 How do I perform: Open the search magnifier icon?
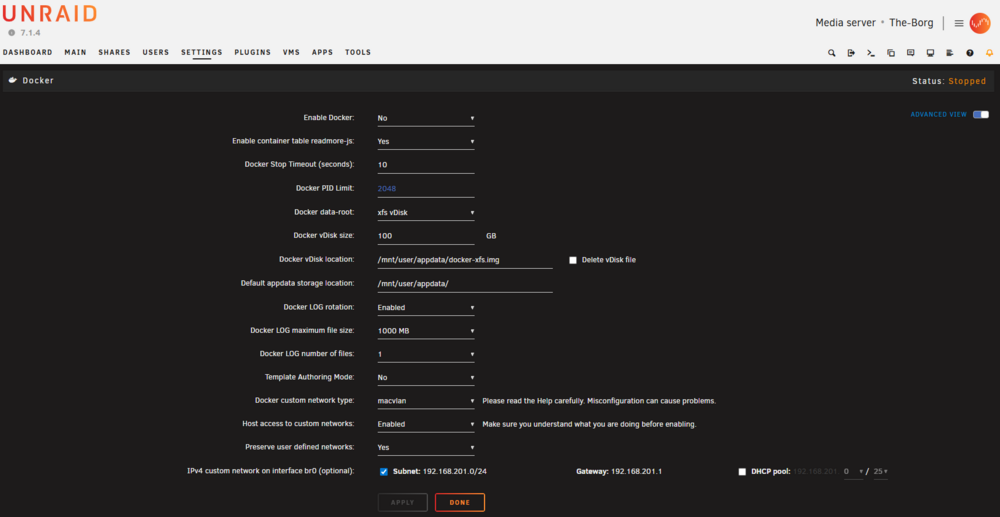(x=832, y=53)
